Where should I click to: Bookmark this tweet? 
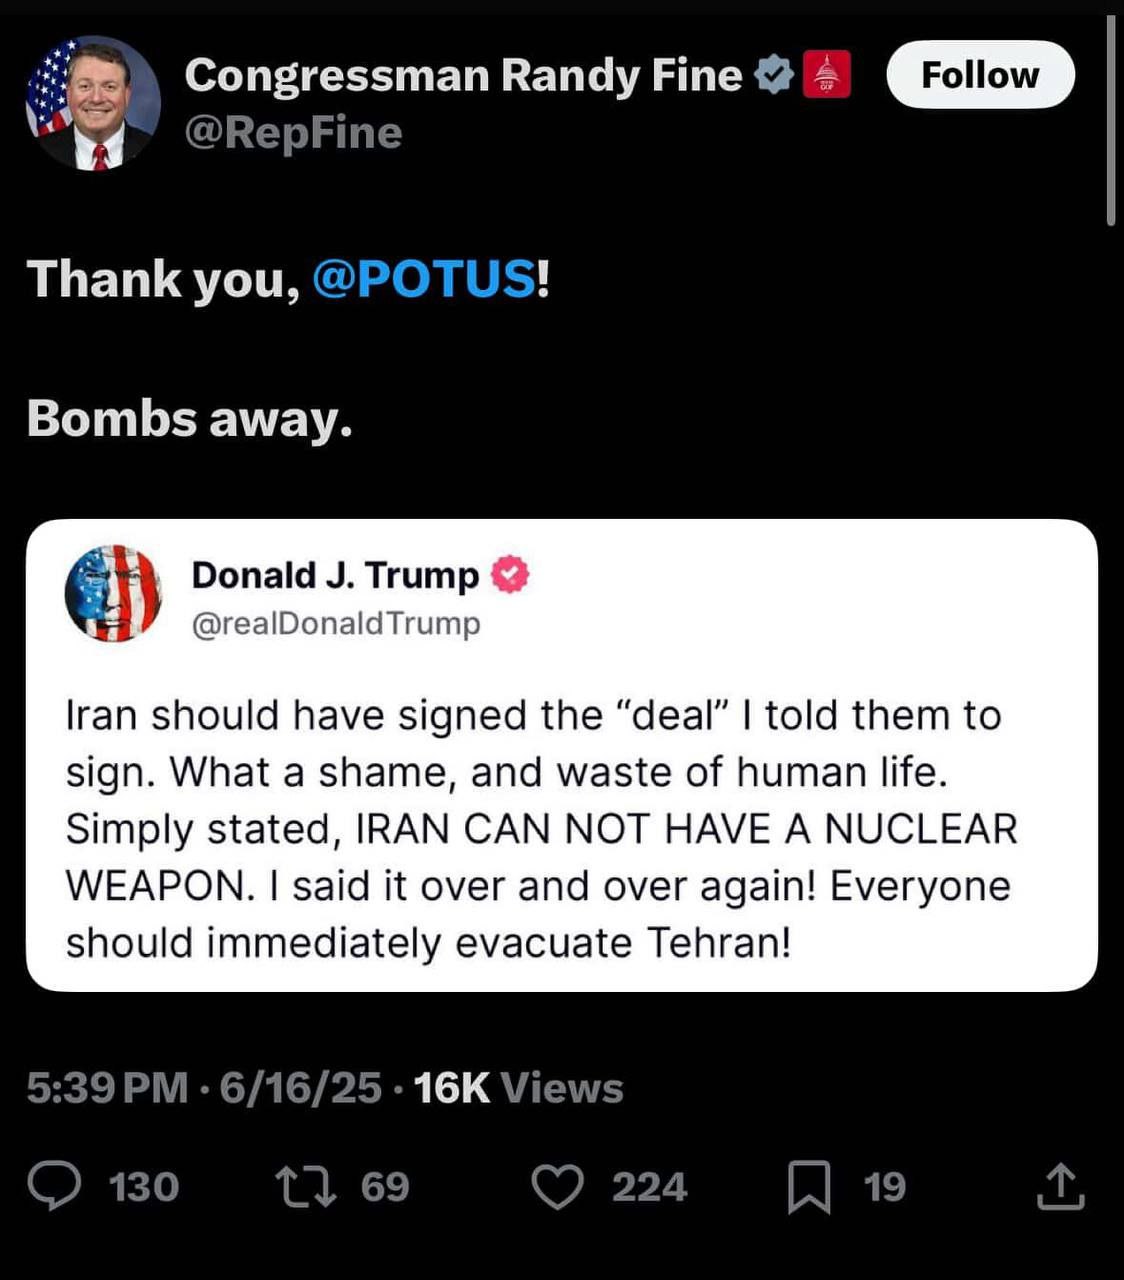pos(808,1186)
